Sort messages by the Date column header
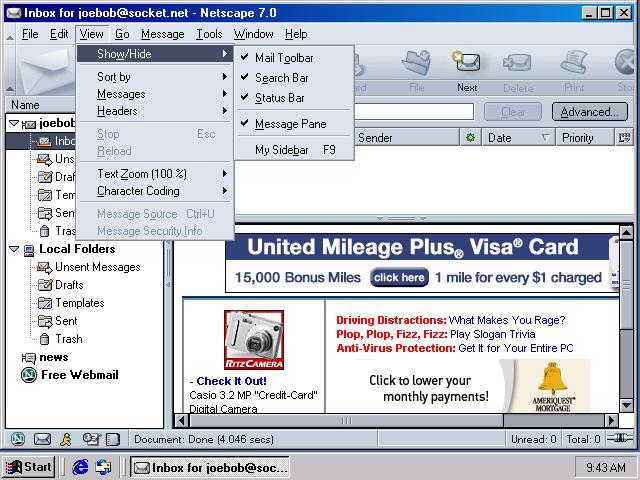This screenshot has width=640, height=480. 518,138
